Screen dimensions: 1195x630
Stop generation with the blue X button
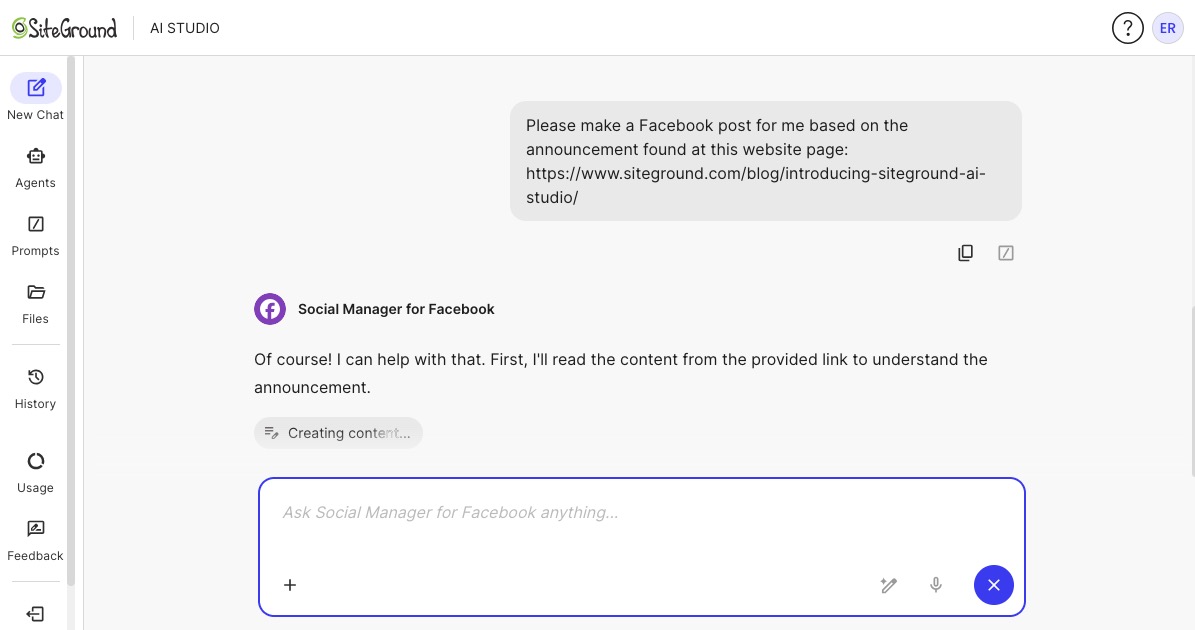click(x=993, y=585)
